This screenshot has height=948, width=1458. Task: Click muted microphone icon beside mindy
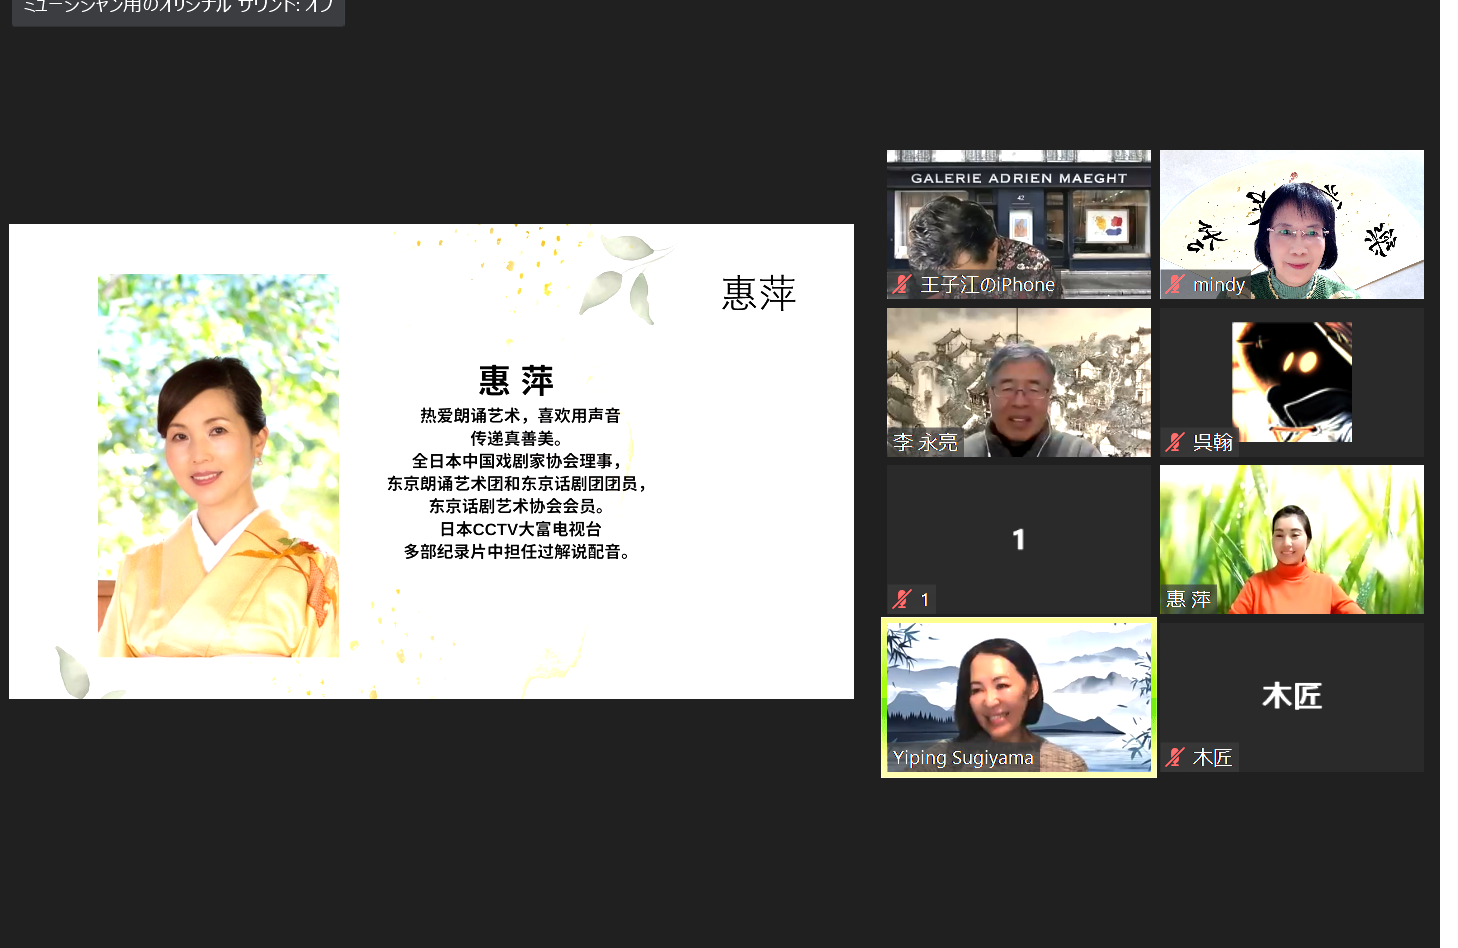(x=1175, y=285)
